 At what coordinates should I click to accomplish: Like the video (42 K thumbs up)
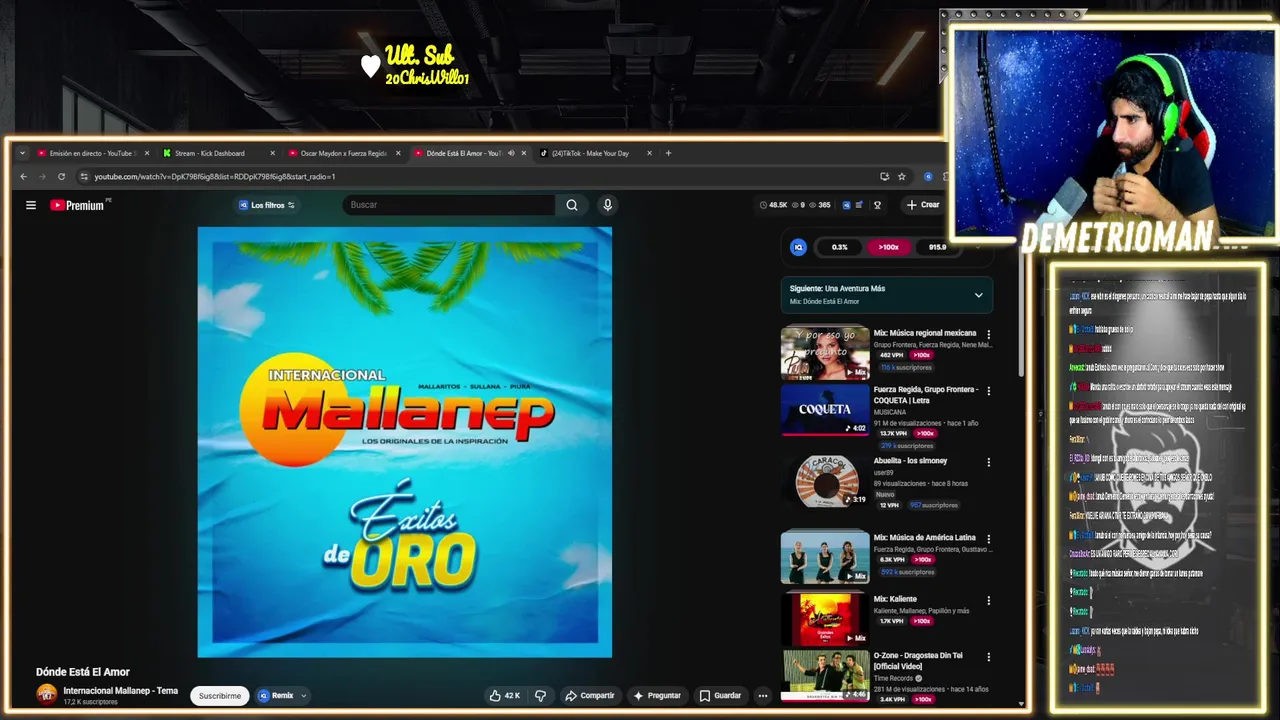[x=504, y=695]
